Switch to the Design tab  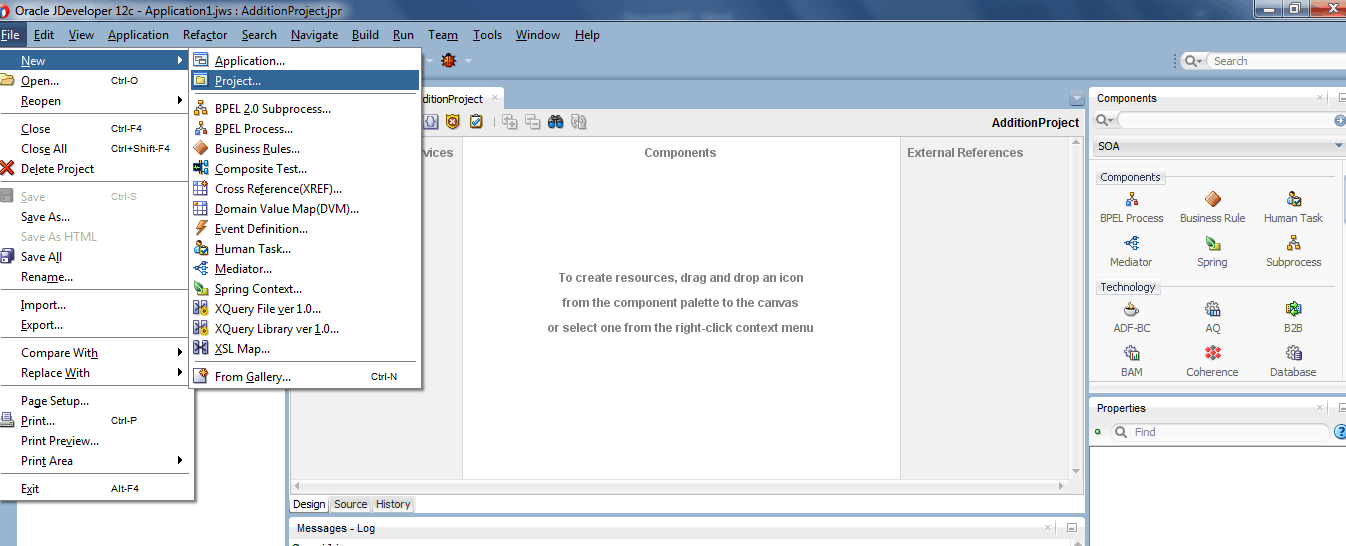click(309, 505)
